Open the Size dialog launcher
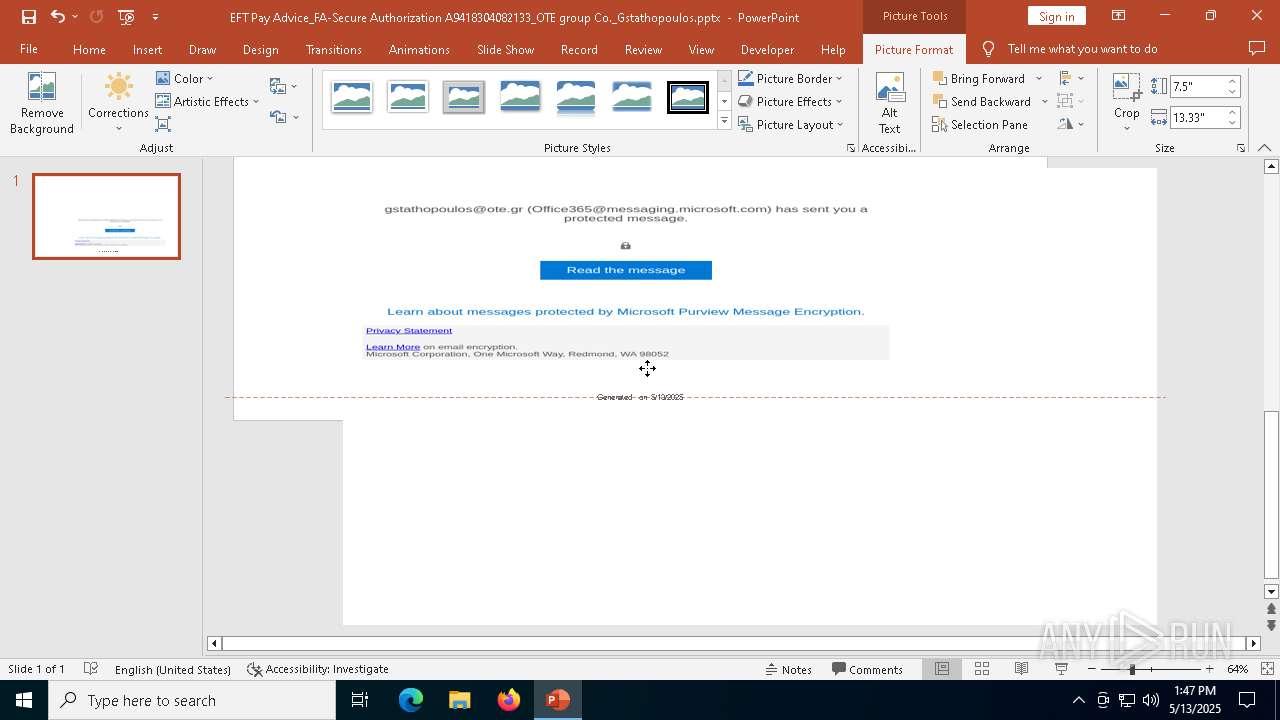Image resolution: width=1280 pixels, height=720 pixels. coord(1241,148)
